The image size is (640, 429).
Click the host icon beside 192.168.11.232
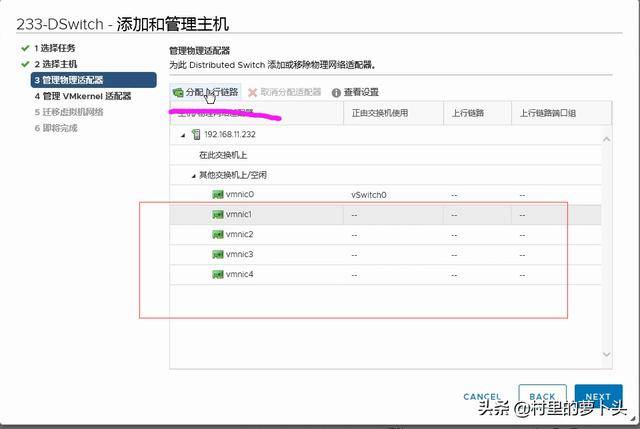tap(196, 134)
